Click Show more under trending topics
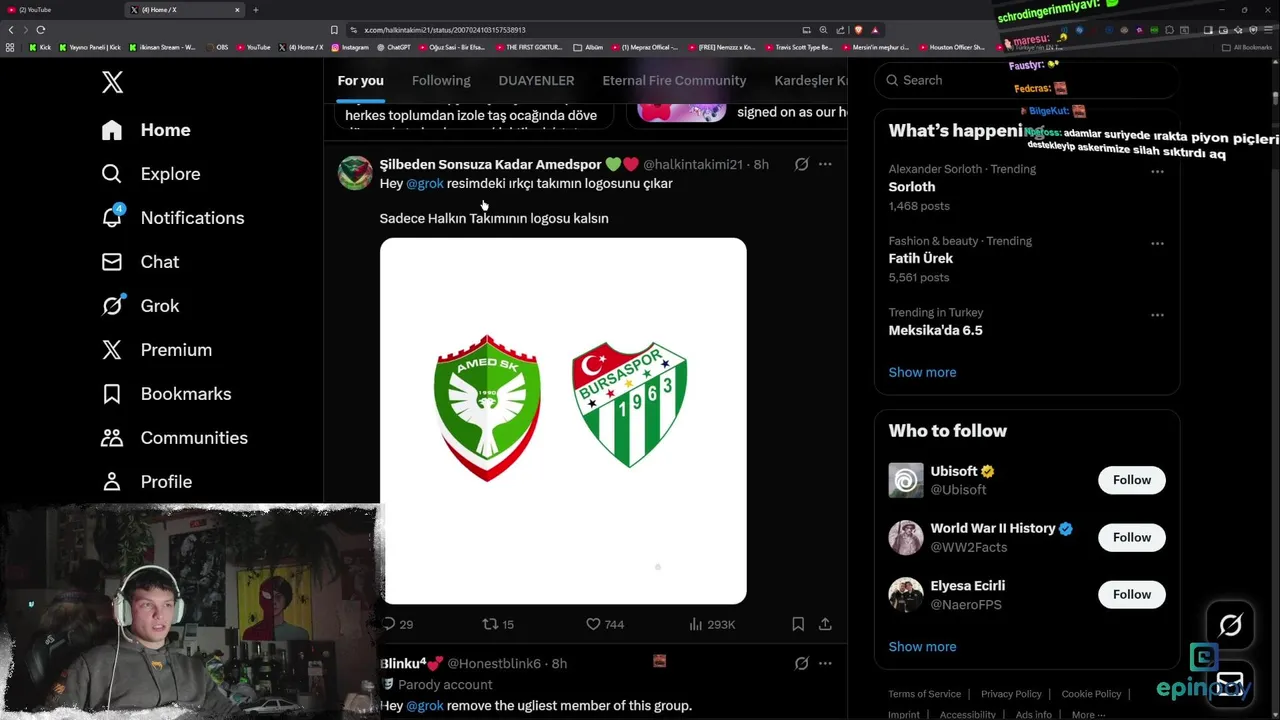Screen dimensions: 1280x720 coord(922,372)
